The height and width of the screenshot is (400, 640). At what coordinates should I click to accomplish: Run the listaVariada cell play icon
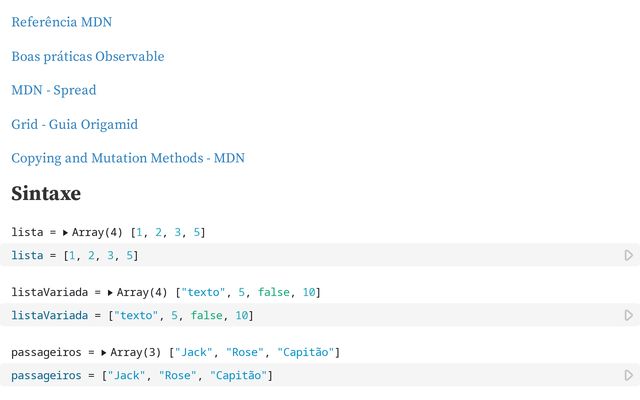point(628,316)
